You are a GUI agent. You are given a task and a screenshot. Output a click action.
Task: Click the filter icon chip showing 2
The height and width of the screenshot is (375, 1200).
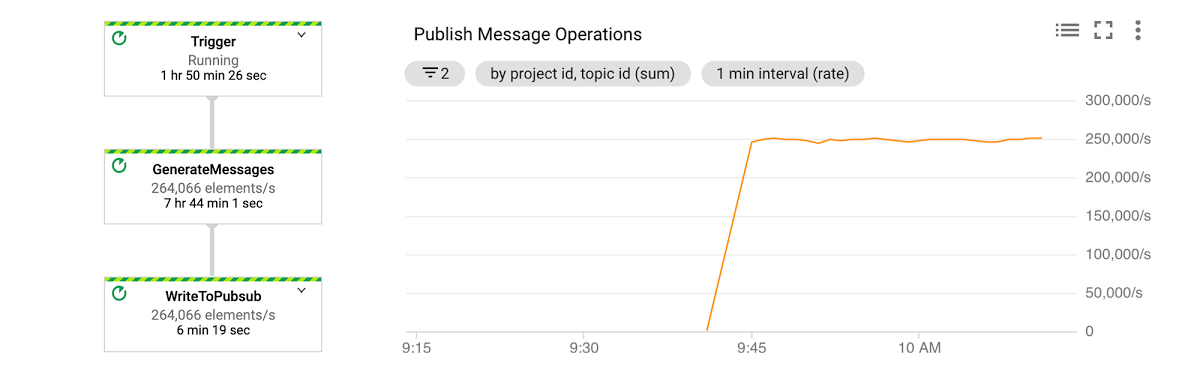point(435,73)
